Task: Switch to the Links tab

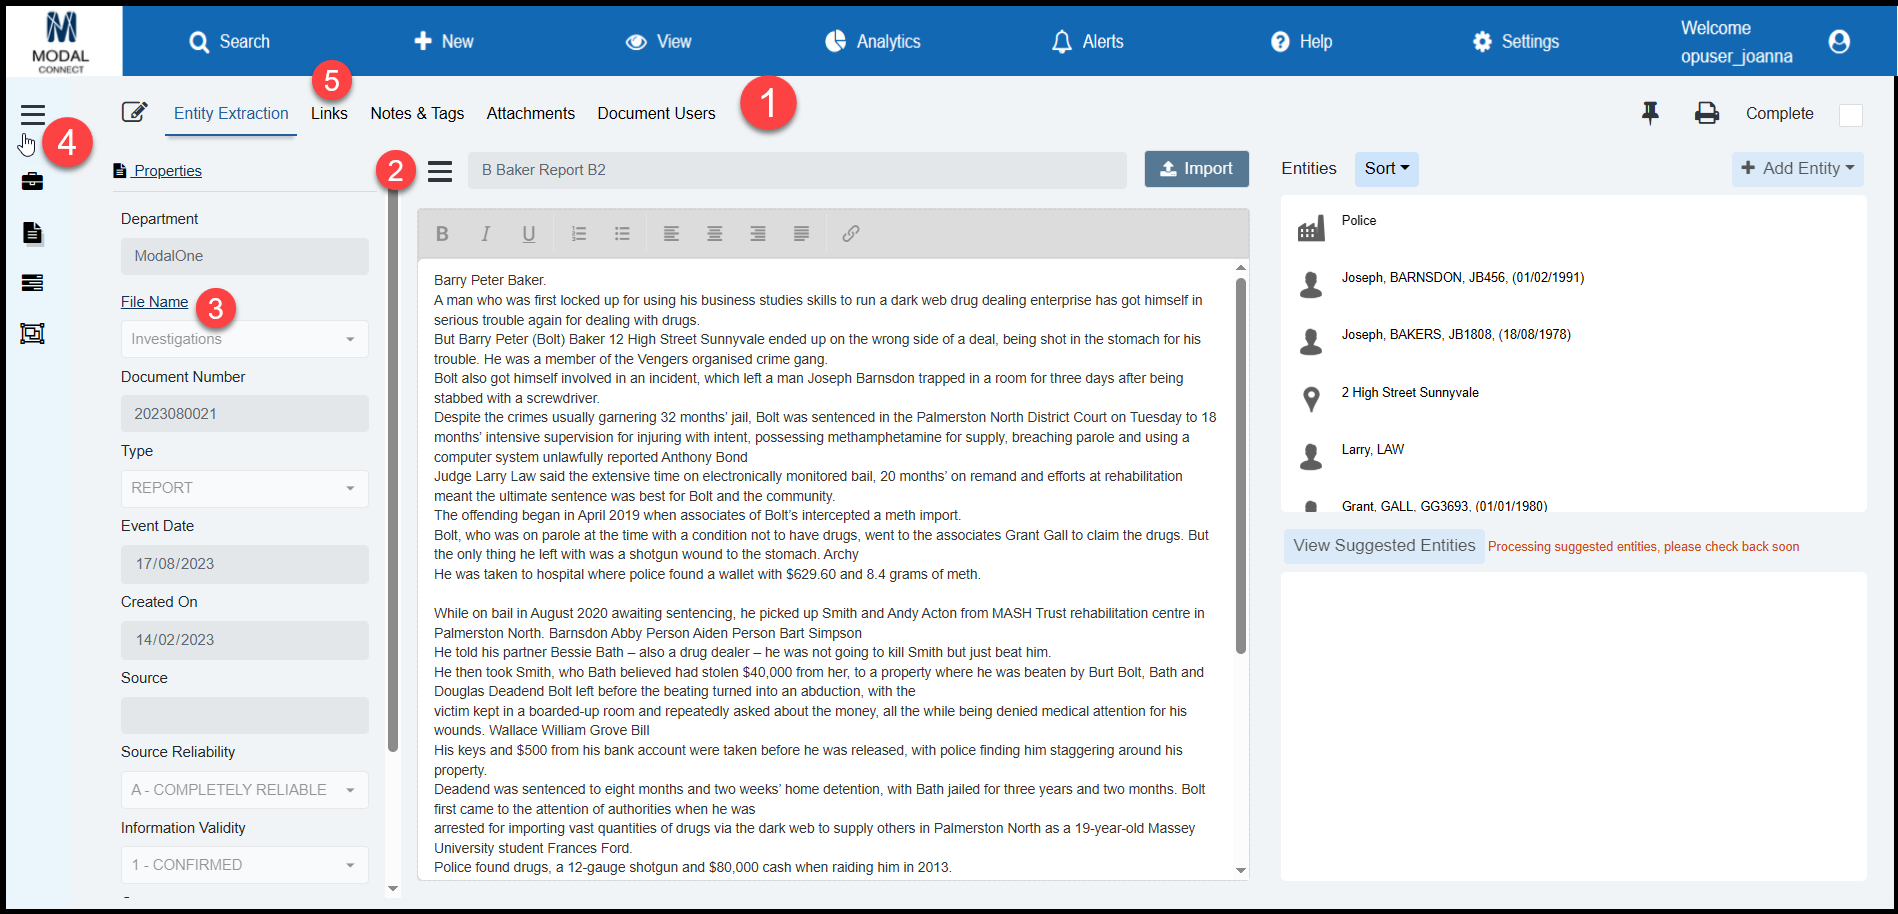Action: 329,114
